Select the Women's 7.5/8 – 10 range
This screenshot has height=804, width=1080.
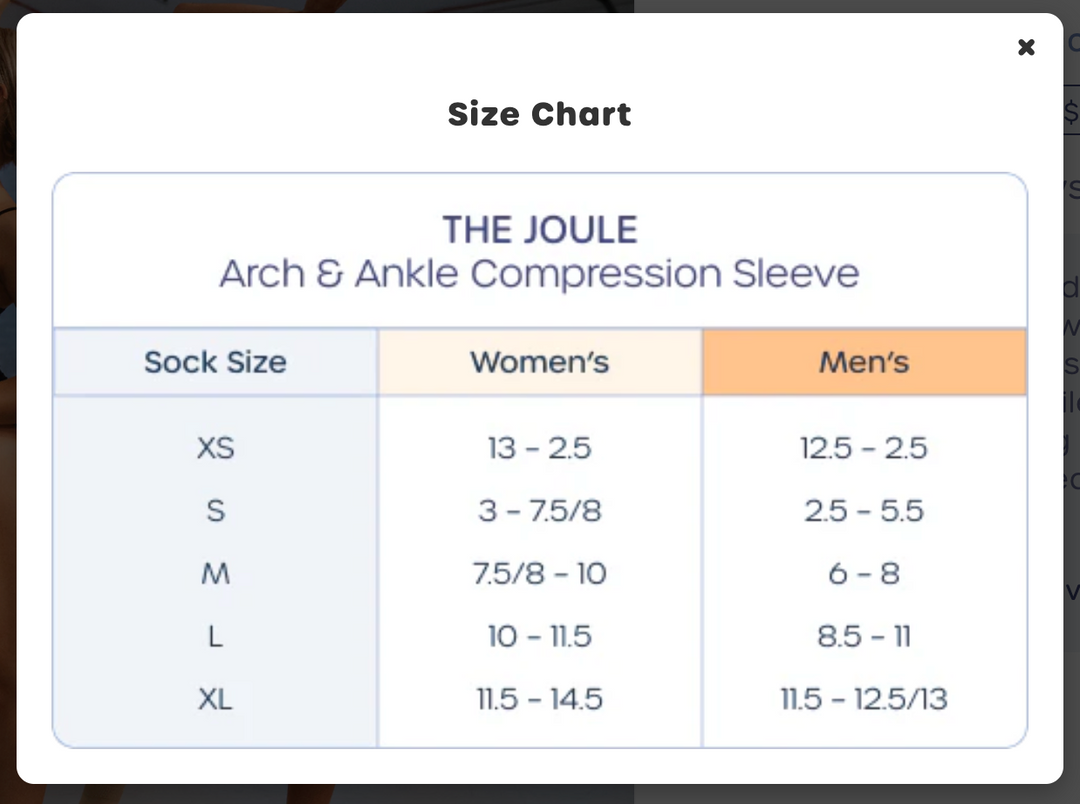click(540, 574)
